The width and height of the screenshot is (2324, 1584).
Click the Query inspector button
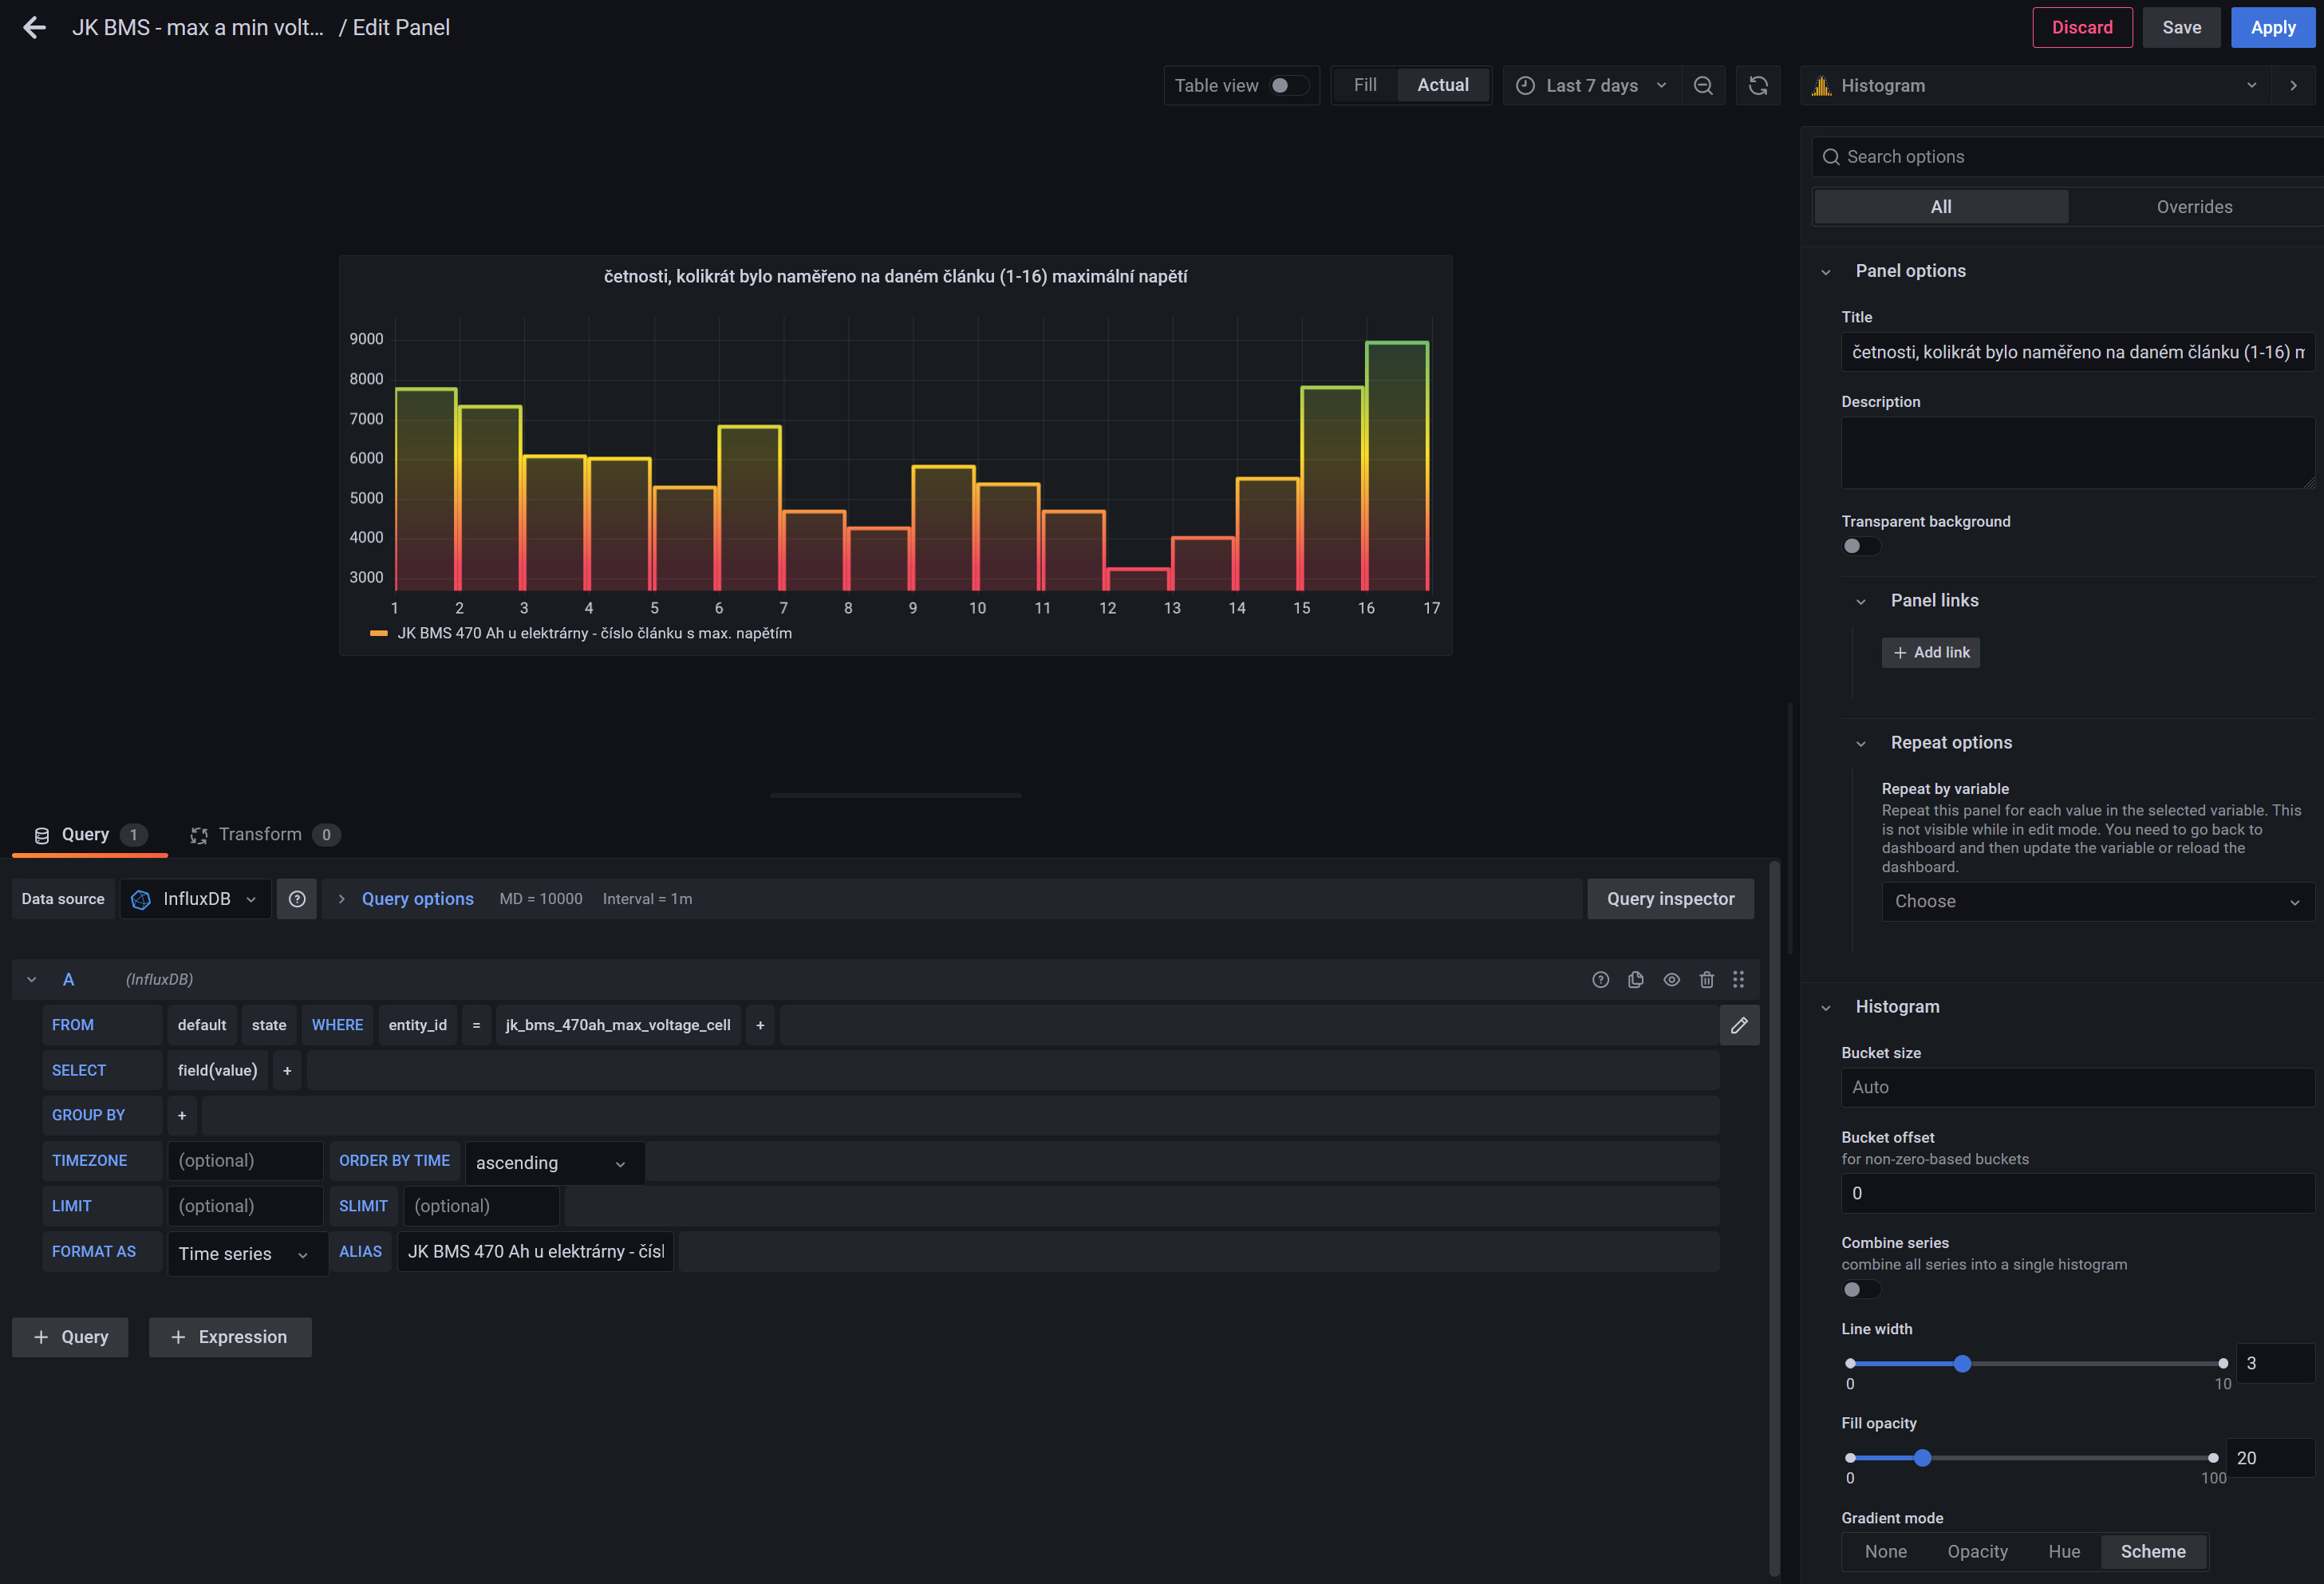pyautogui.click(x=1670, y=899)
